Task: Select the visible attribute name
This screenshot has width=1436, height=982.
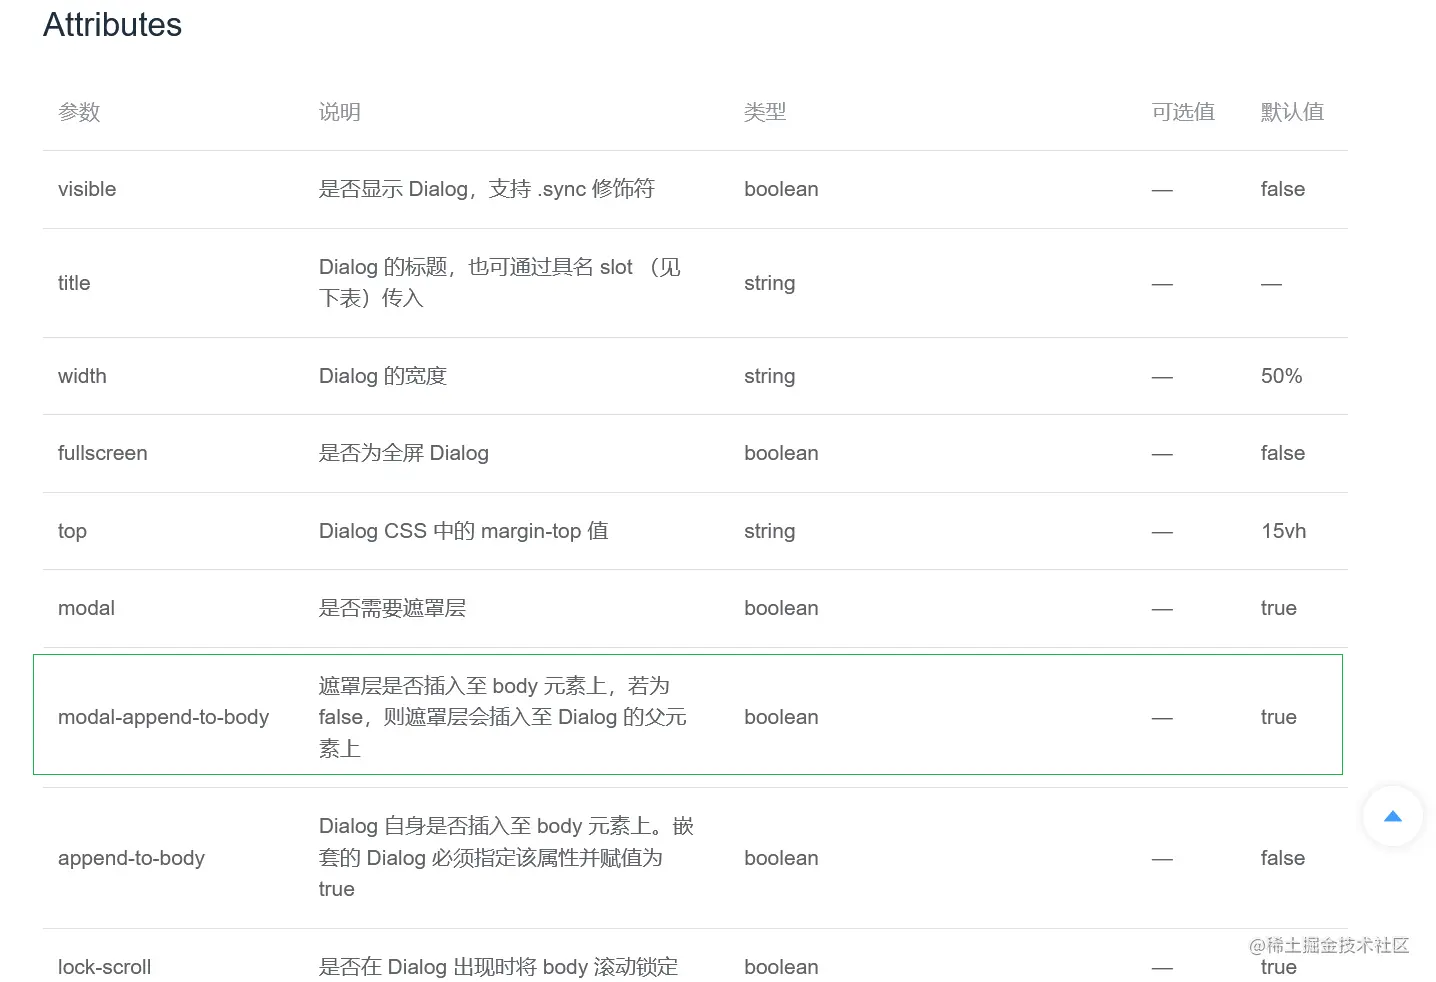Action: (x=87, y=189)
